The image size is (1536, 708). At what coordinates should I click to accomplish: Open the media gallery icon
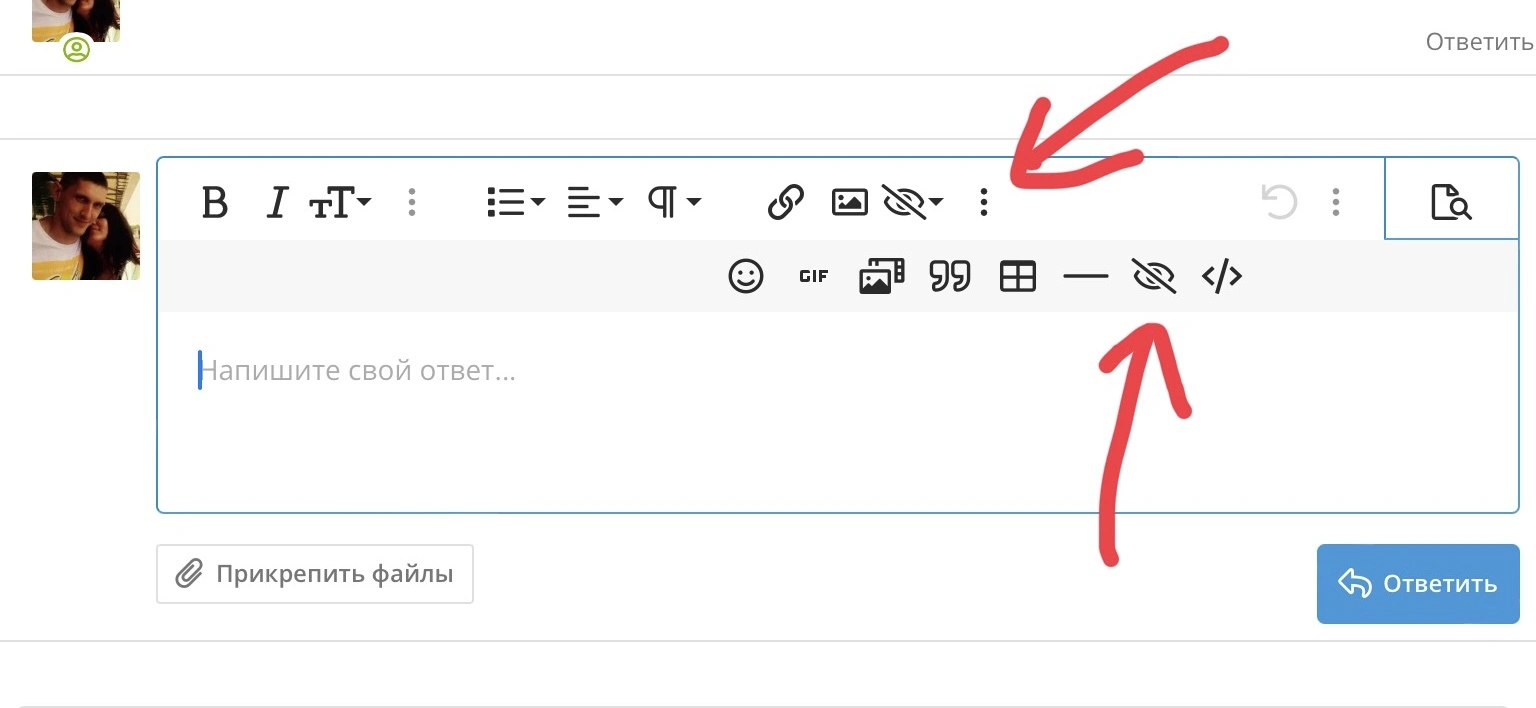[x=882, y=276]
